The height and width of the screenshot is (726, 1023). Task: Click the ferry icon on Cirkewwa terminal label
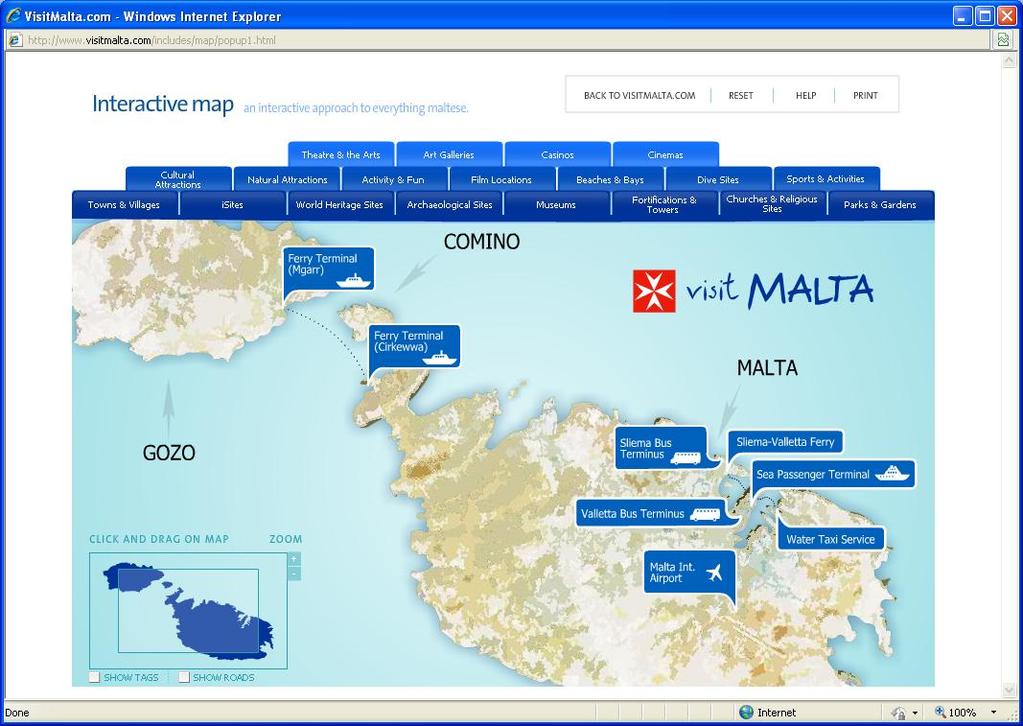pos(440,358)
